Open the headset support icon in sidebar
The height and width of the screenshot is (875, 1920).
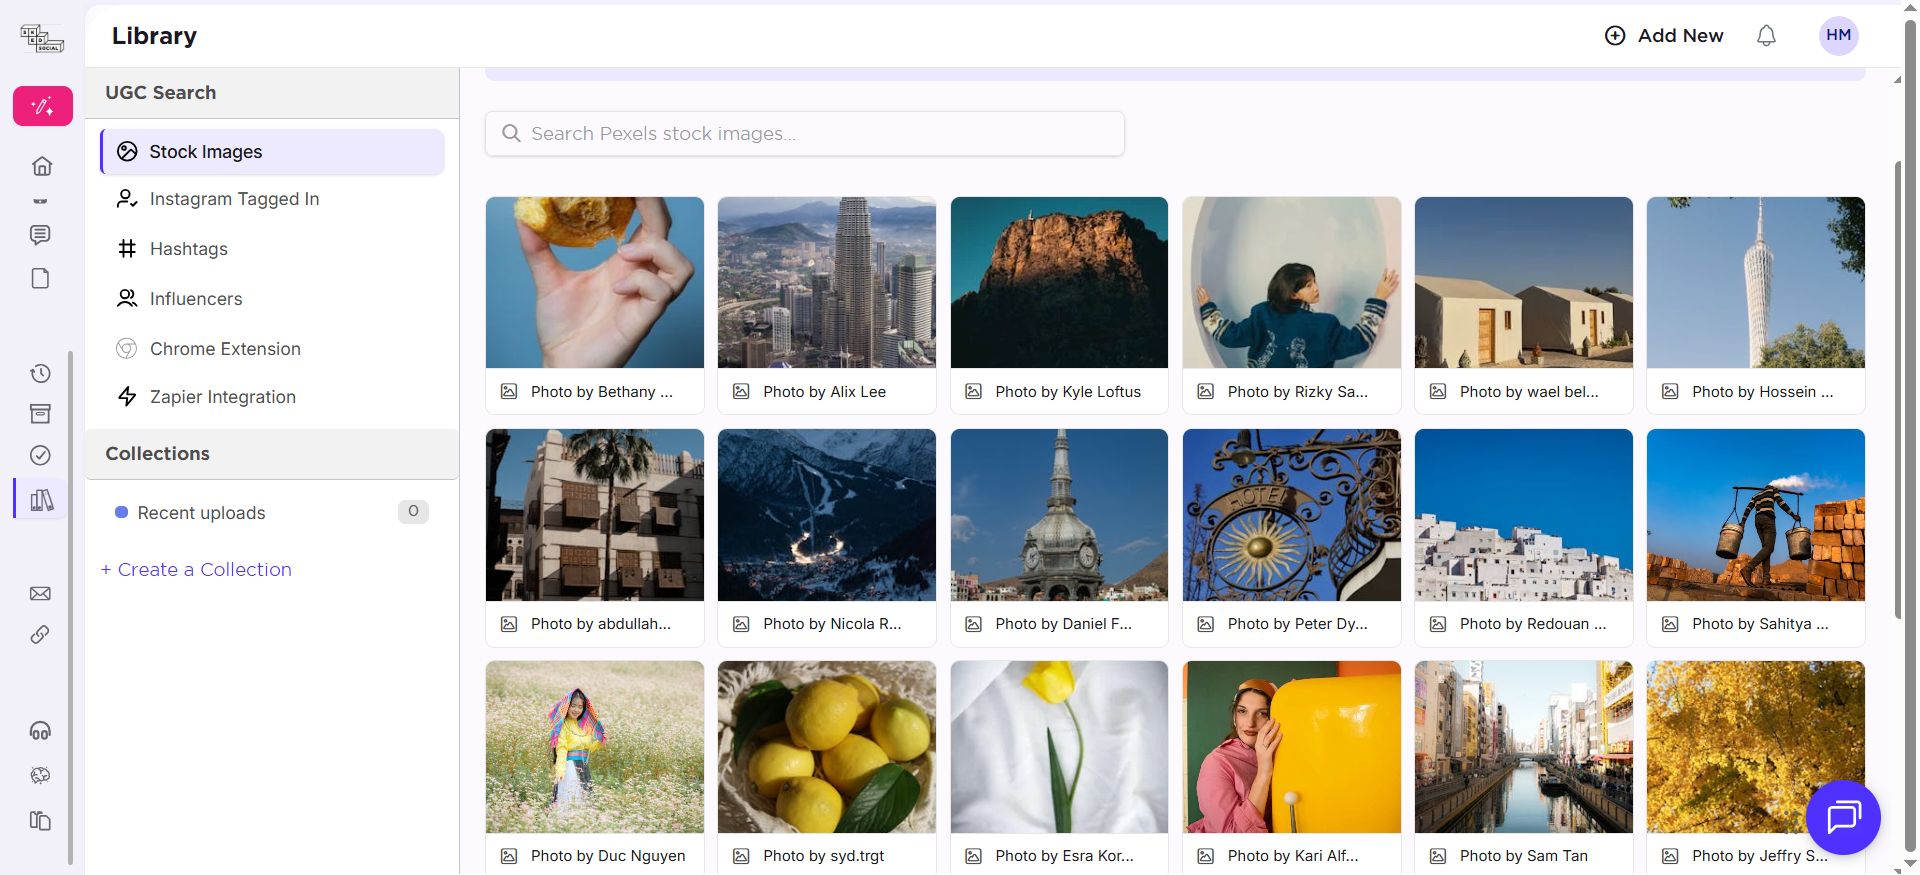pos(40,731)
